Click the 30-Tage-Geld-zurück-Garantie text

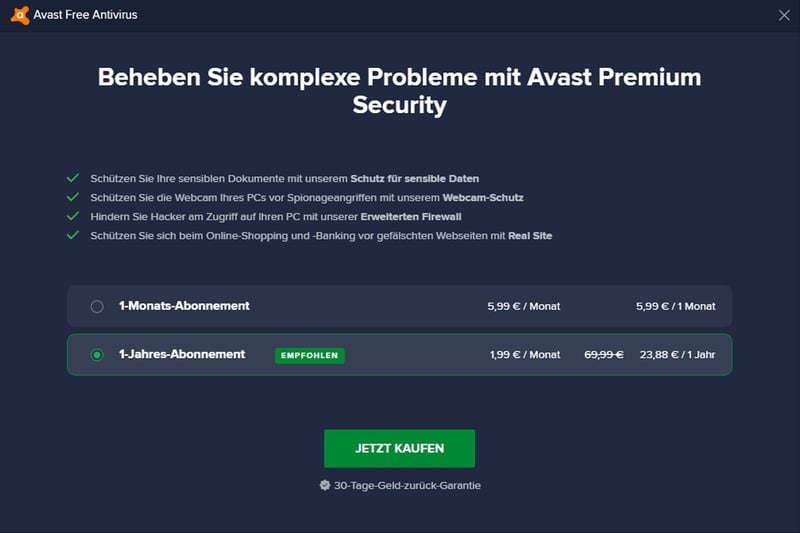[x=407, y=486]
